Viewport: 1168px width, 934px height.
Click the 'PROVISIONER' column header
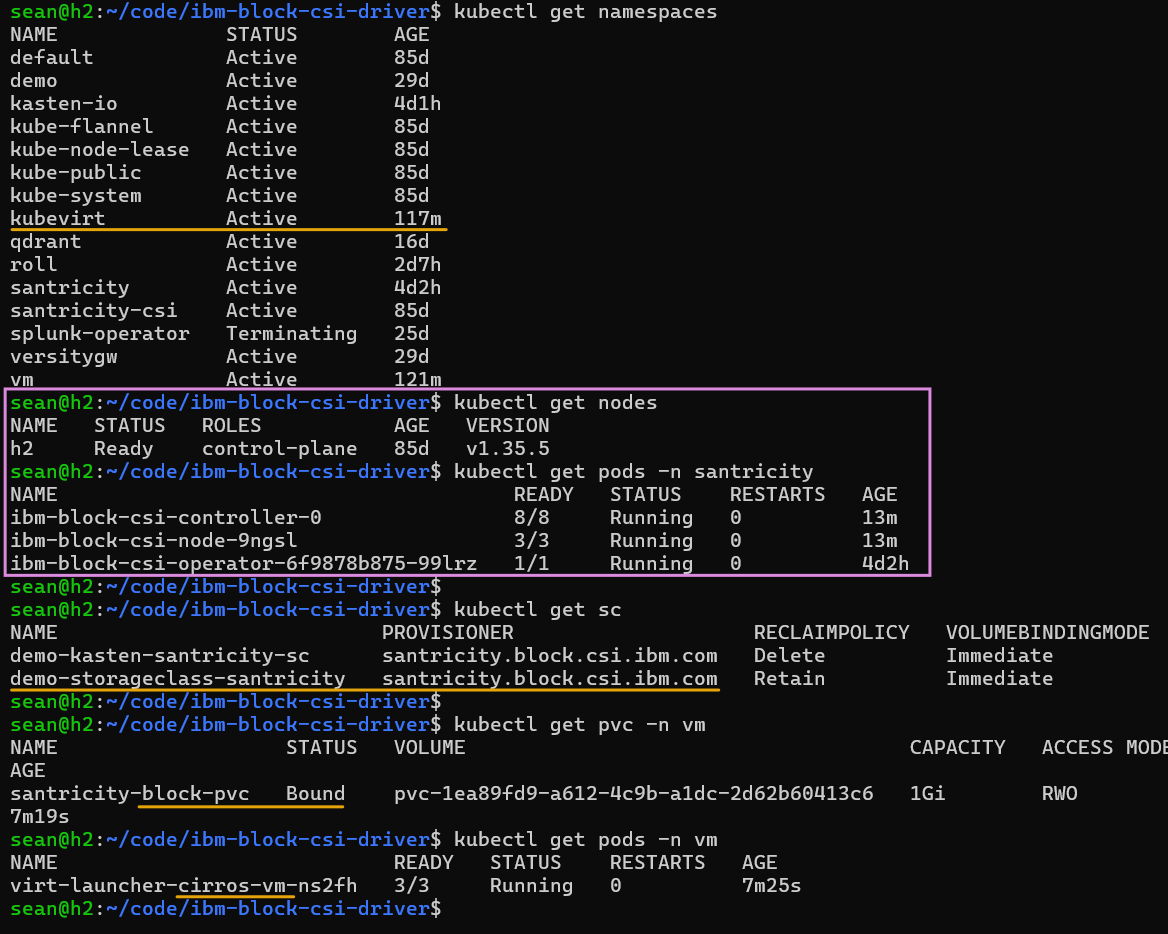click(x=448, y=633)
